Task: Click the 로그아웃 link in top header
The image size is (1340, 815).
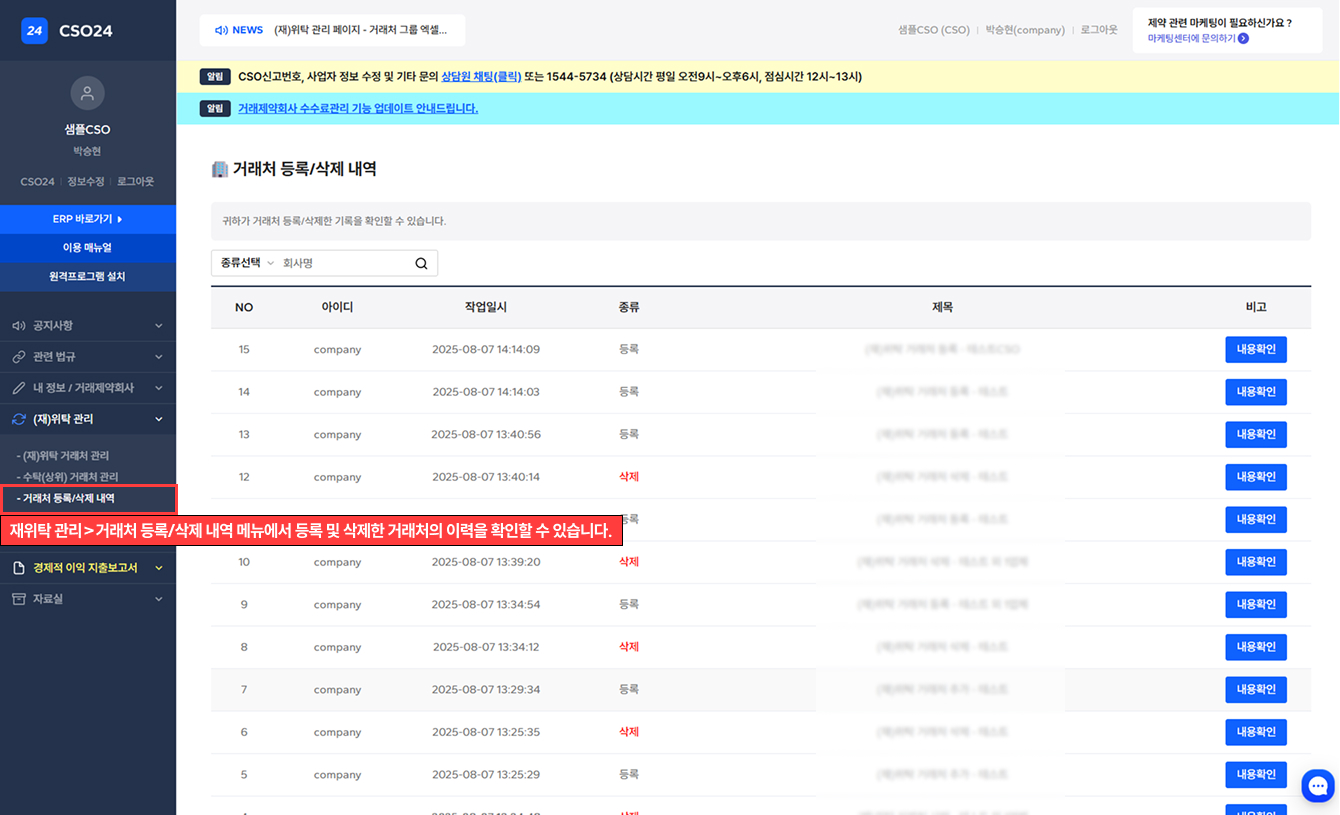Action: click(1098, 30)
